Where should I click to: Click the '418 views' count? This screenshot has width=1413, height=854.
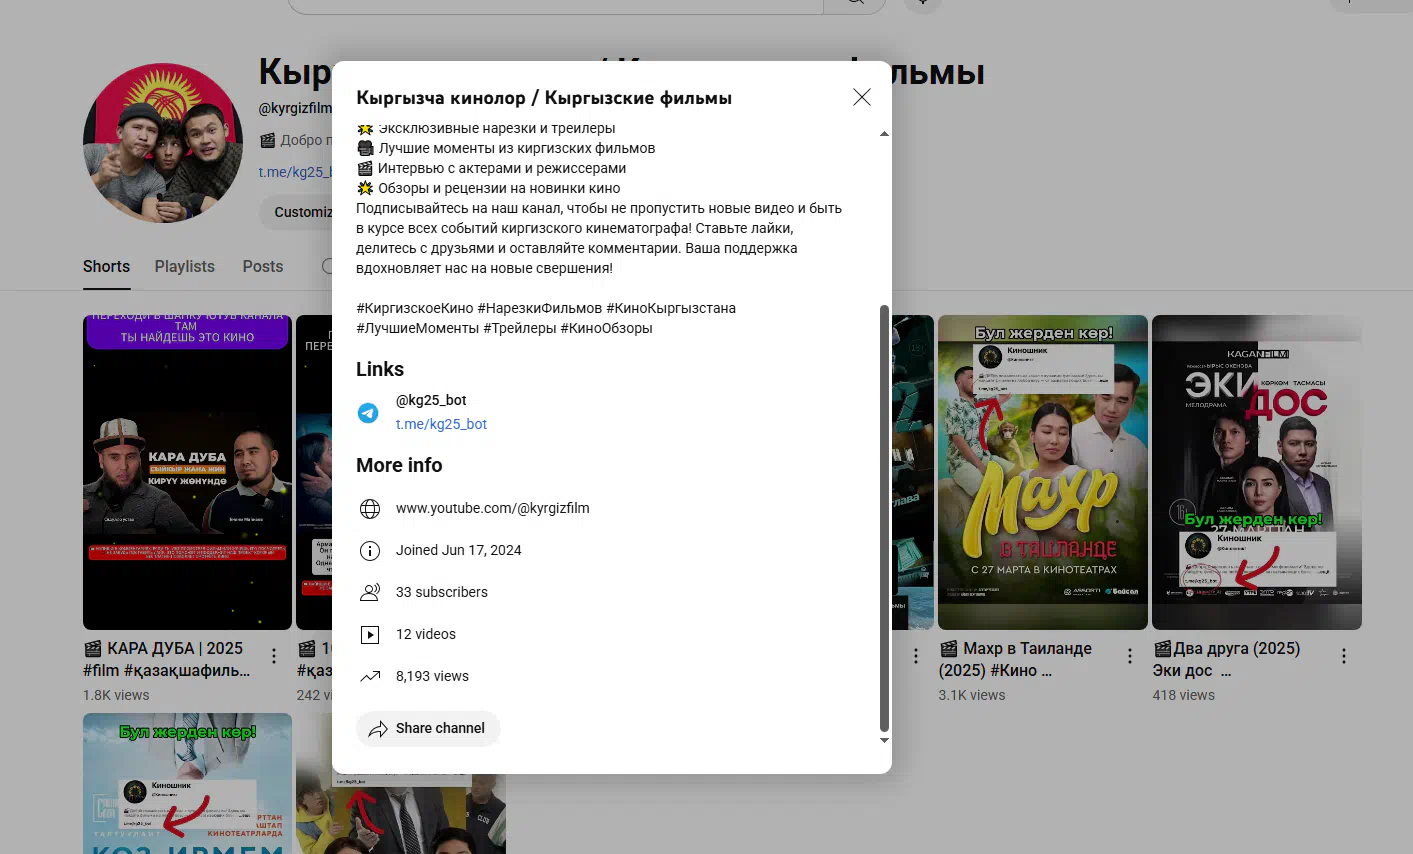(1183, 695)
